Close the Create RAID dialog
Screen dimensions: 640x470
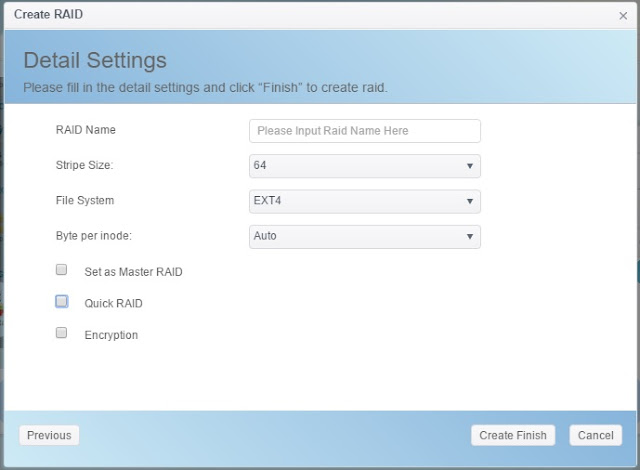point(623,16)
